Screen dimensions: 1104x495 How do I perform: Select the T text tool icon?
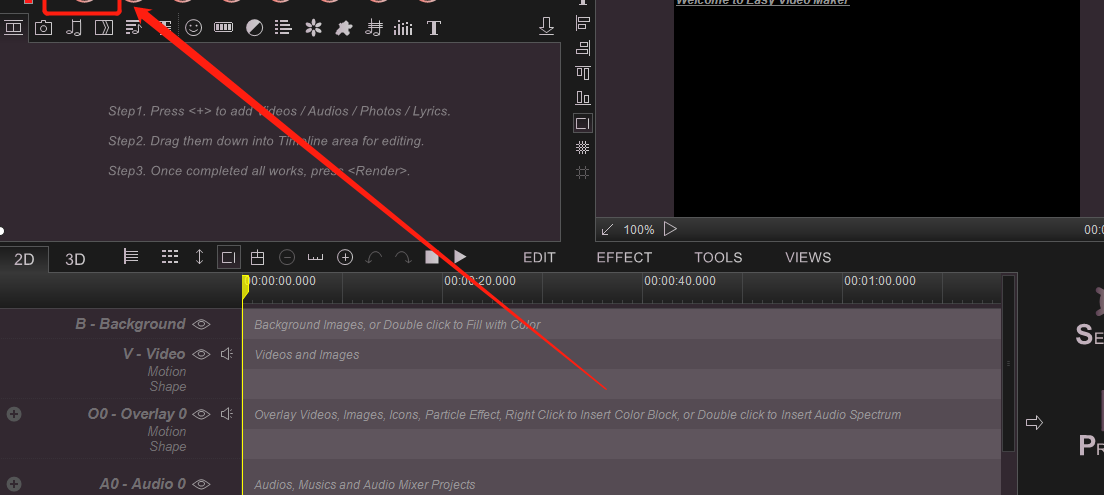(434, 28)
